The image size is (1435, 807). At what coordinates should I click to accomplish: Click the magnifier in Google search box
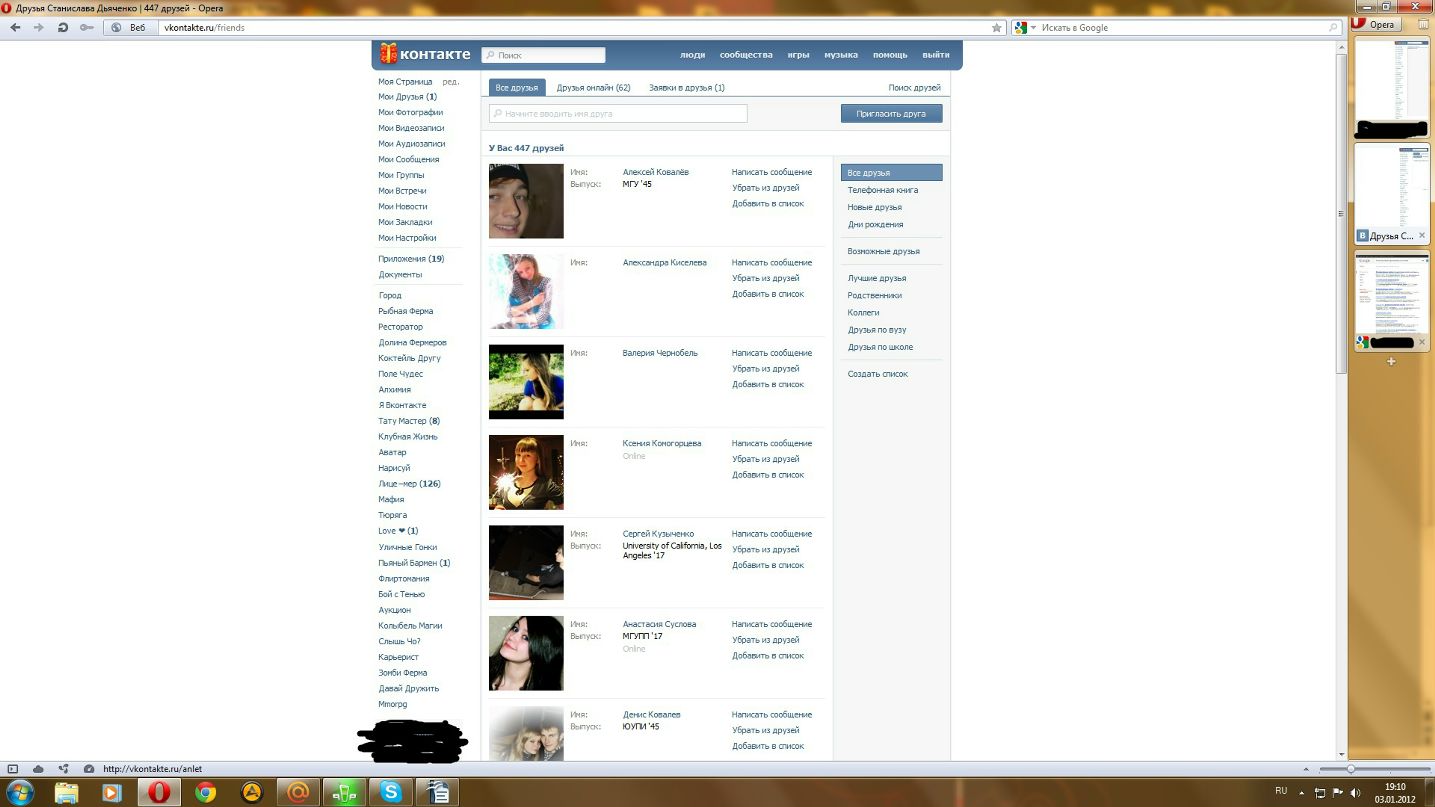1333,28
